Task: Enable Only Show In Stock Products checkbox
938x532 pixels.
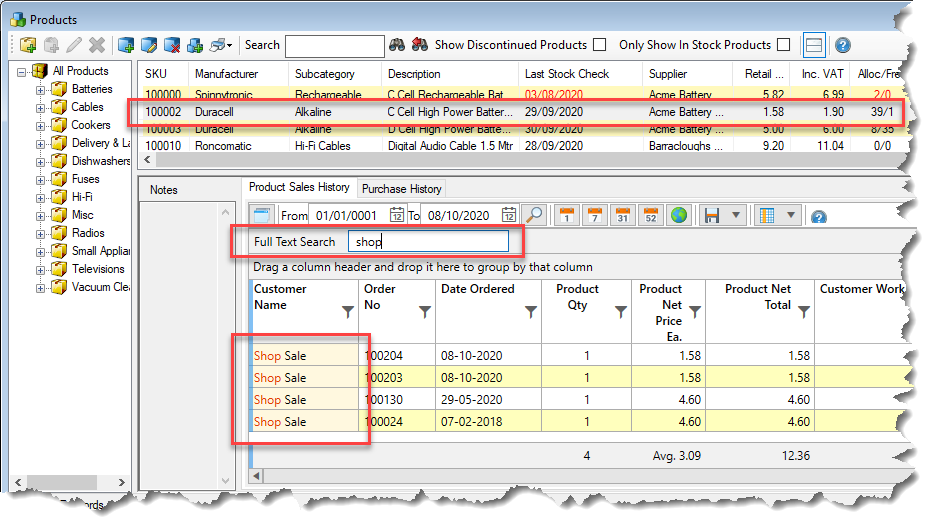Action: coord(783,45)
